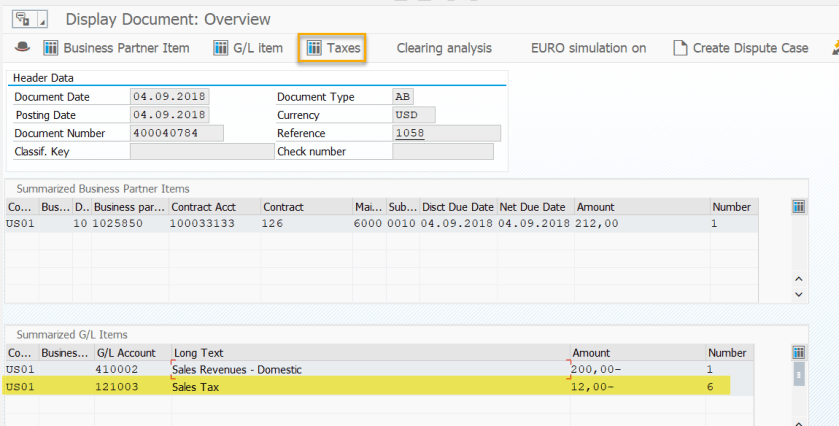Click the Document Number field
Viewport: 839px width, 426px height.
point(177,133)
